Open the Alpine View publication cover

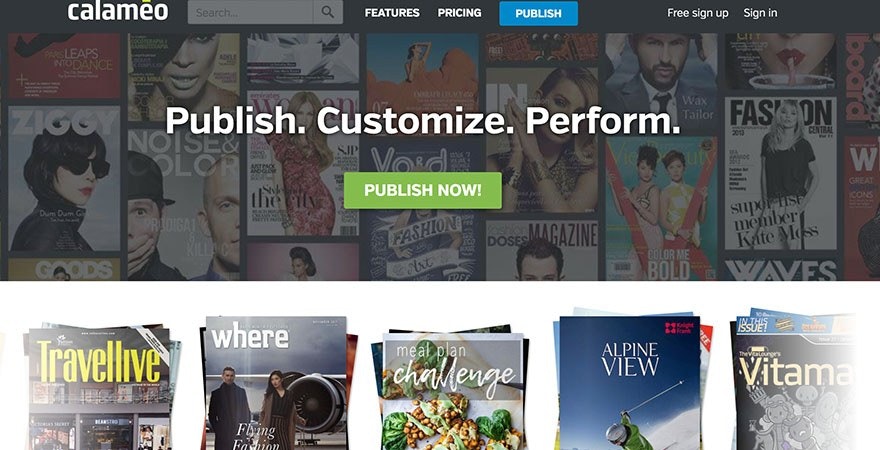[x=630, y=383]
